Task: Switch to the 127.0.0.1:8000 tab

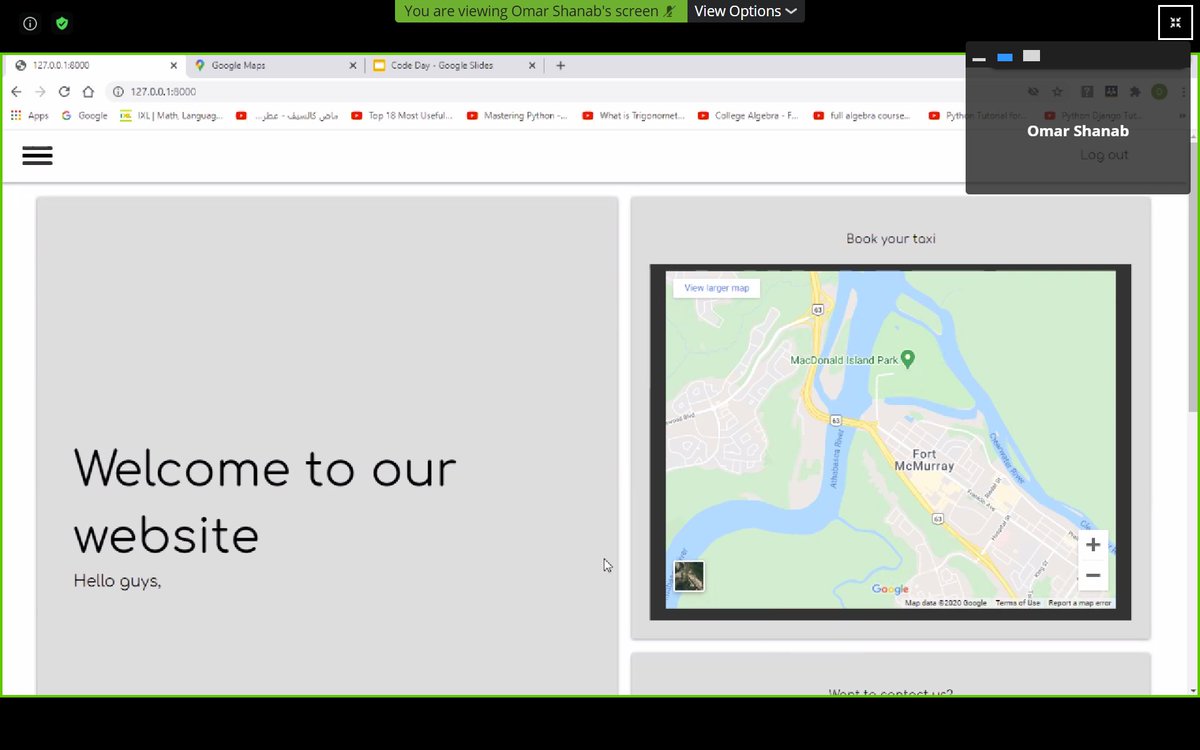Action: tap(95, 66)
